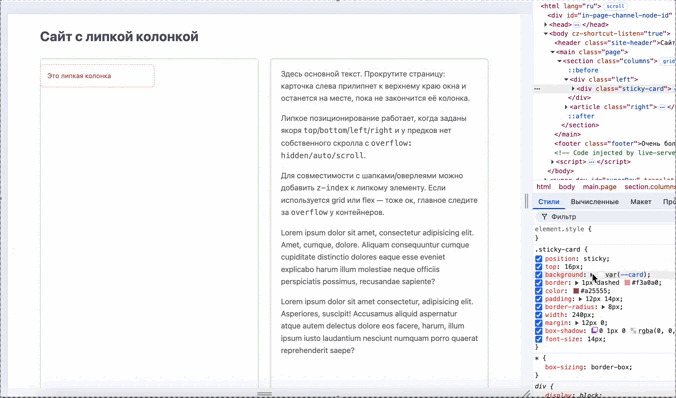Click the grid badge beside section.columns
The width and height of the screenshot is (676, 398).
pos(668,61)
